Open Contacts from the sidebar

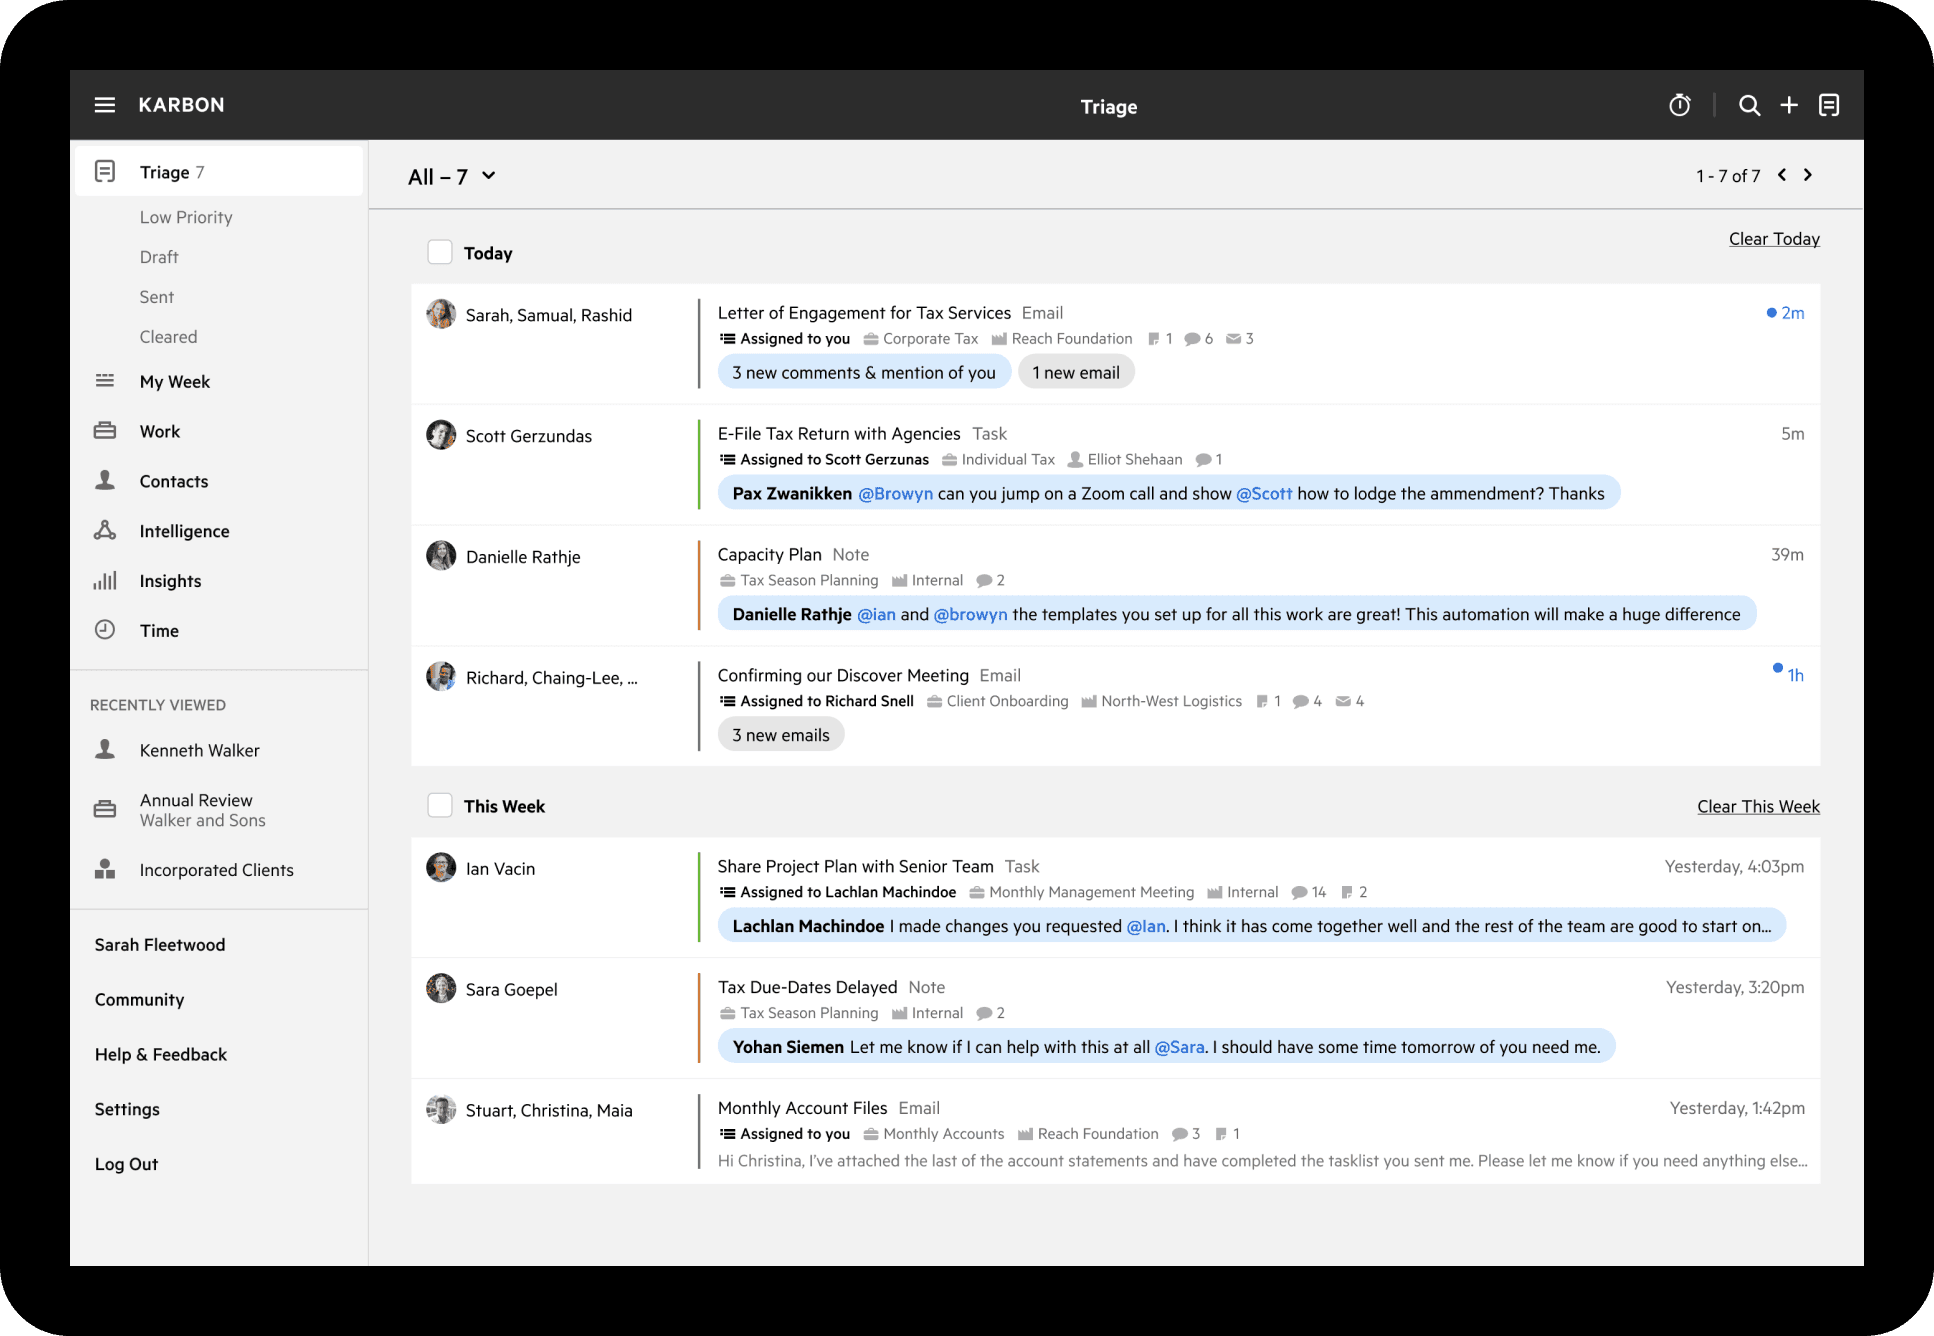[x=173, y=481]
